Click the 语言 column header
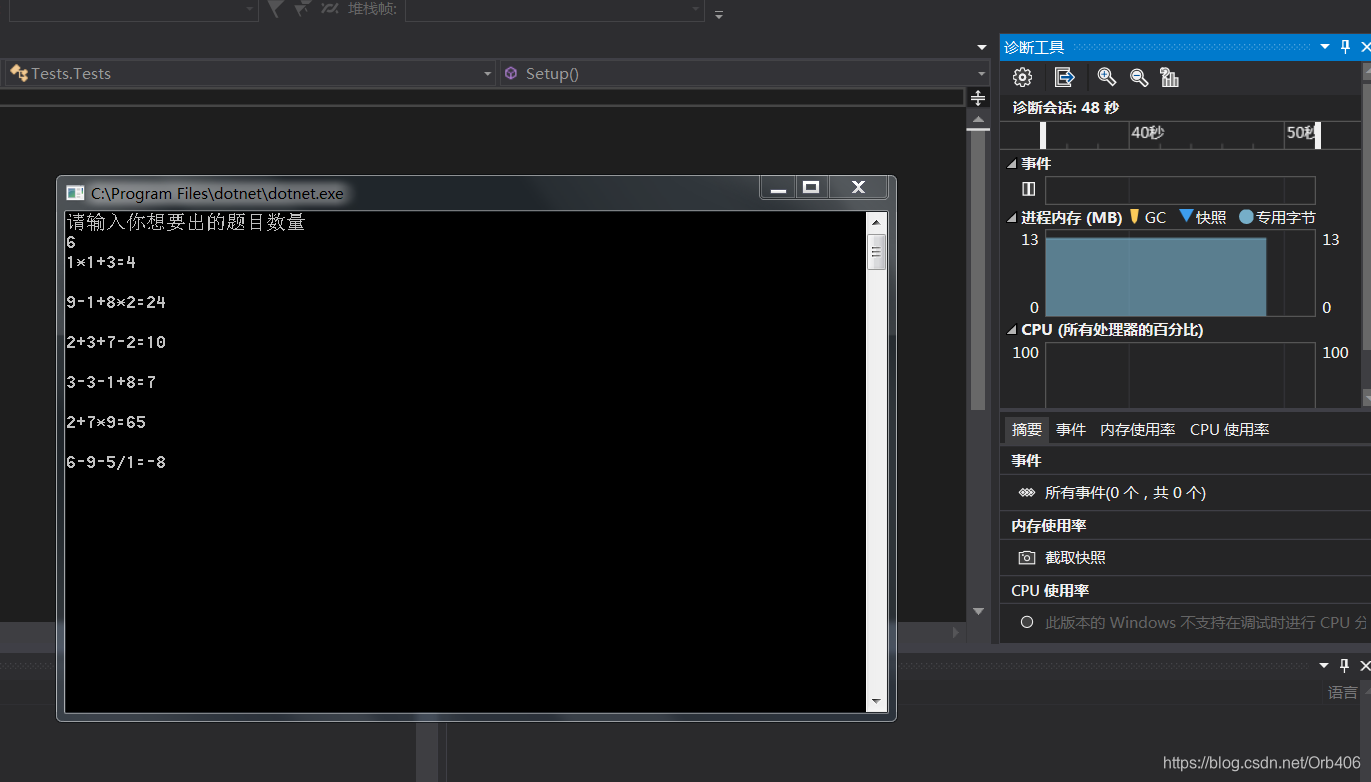Screen dimensions: 1371x782 (x=1343, y=692)
